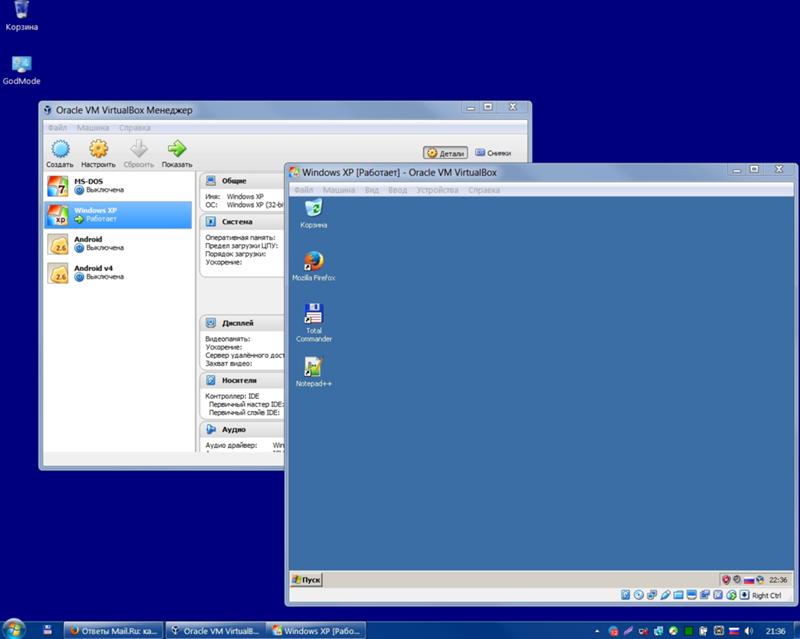Viewport: 800px width, 639px height.
Task: Open the Windows Start orb on host taskbar
Action: (14, 629)
